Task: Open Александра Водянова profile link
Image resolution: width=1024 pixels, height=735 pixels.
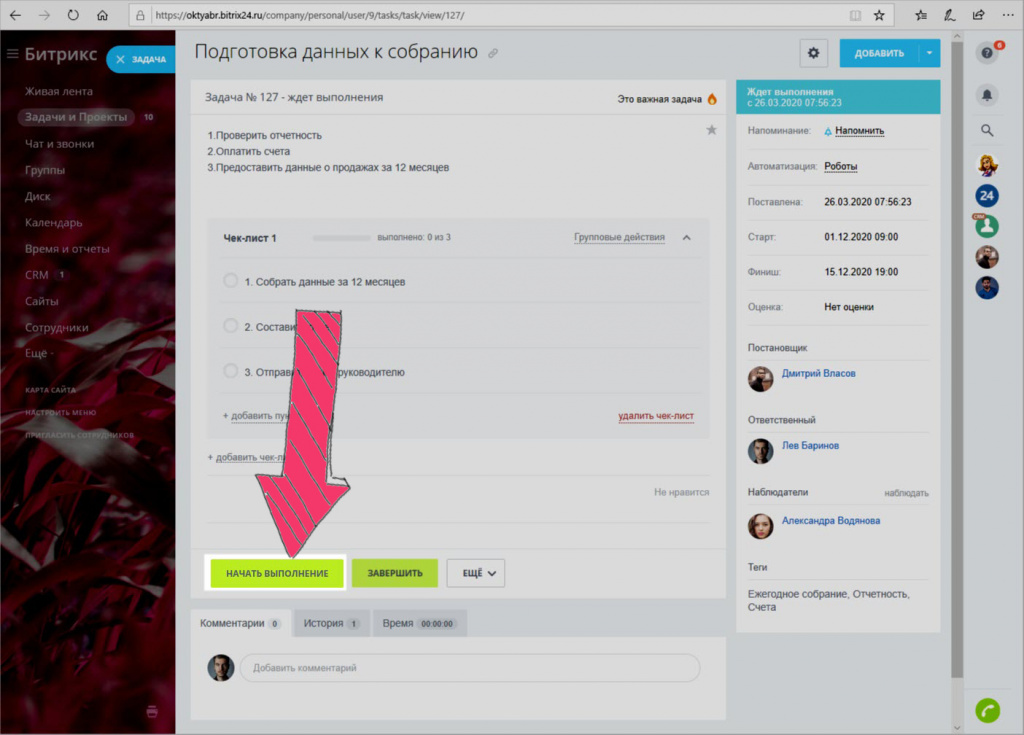Action: (x=831, y=521)
